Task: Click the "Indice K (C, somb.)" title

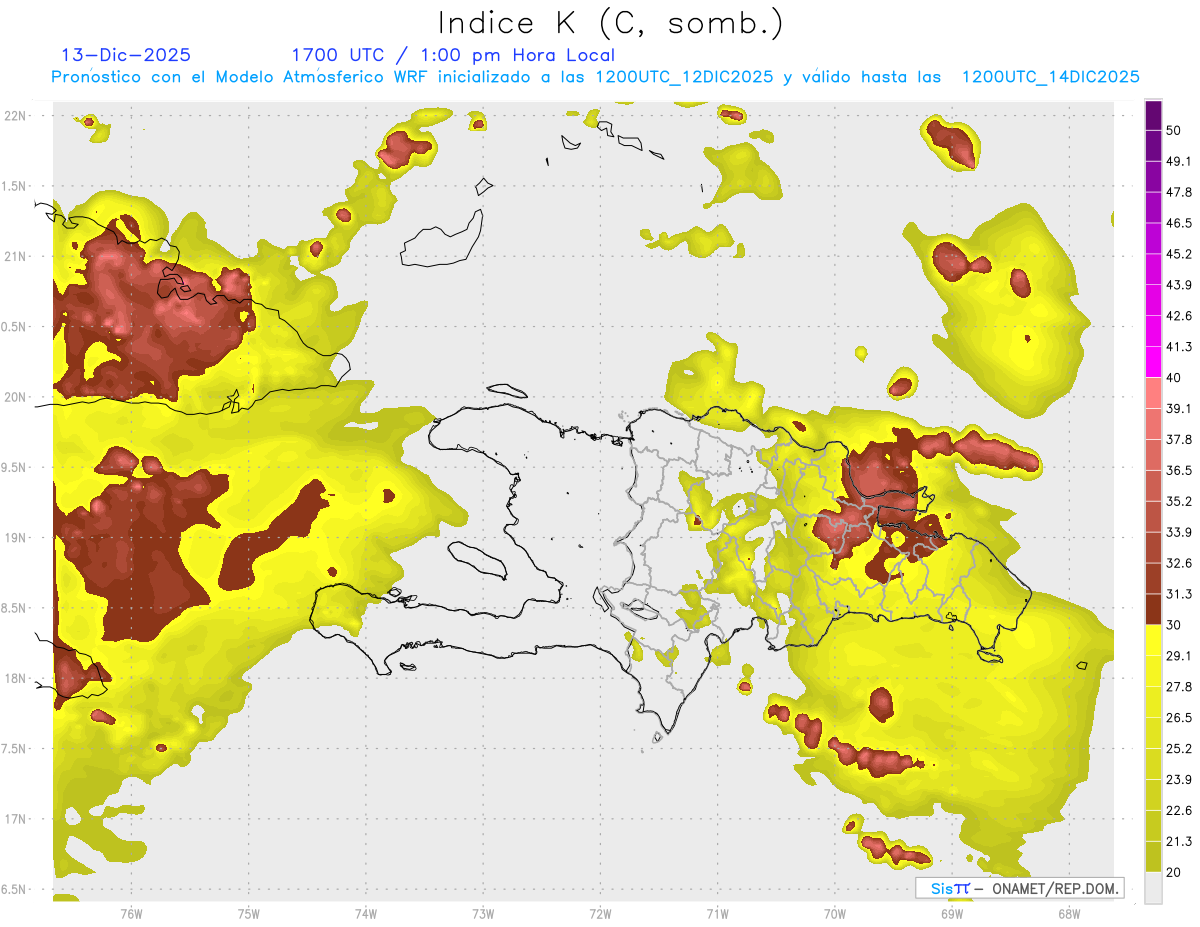Action: pyautogui.click(x=611, y=24)
